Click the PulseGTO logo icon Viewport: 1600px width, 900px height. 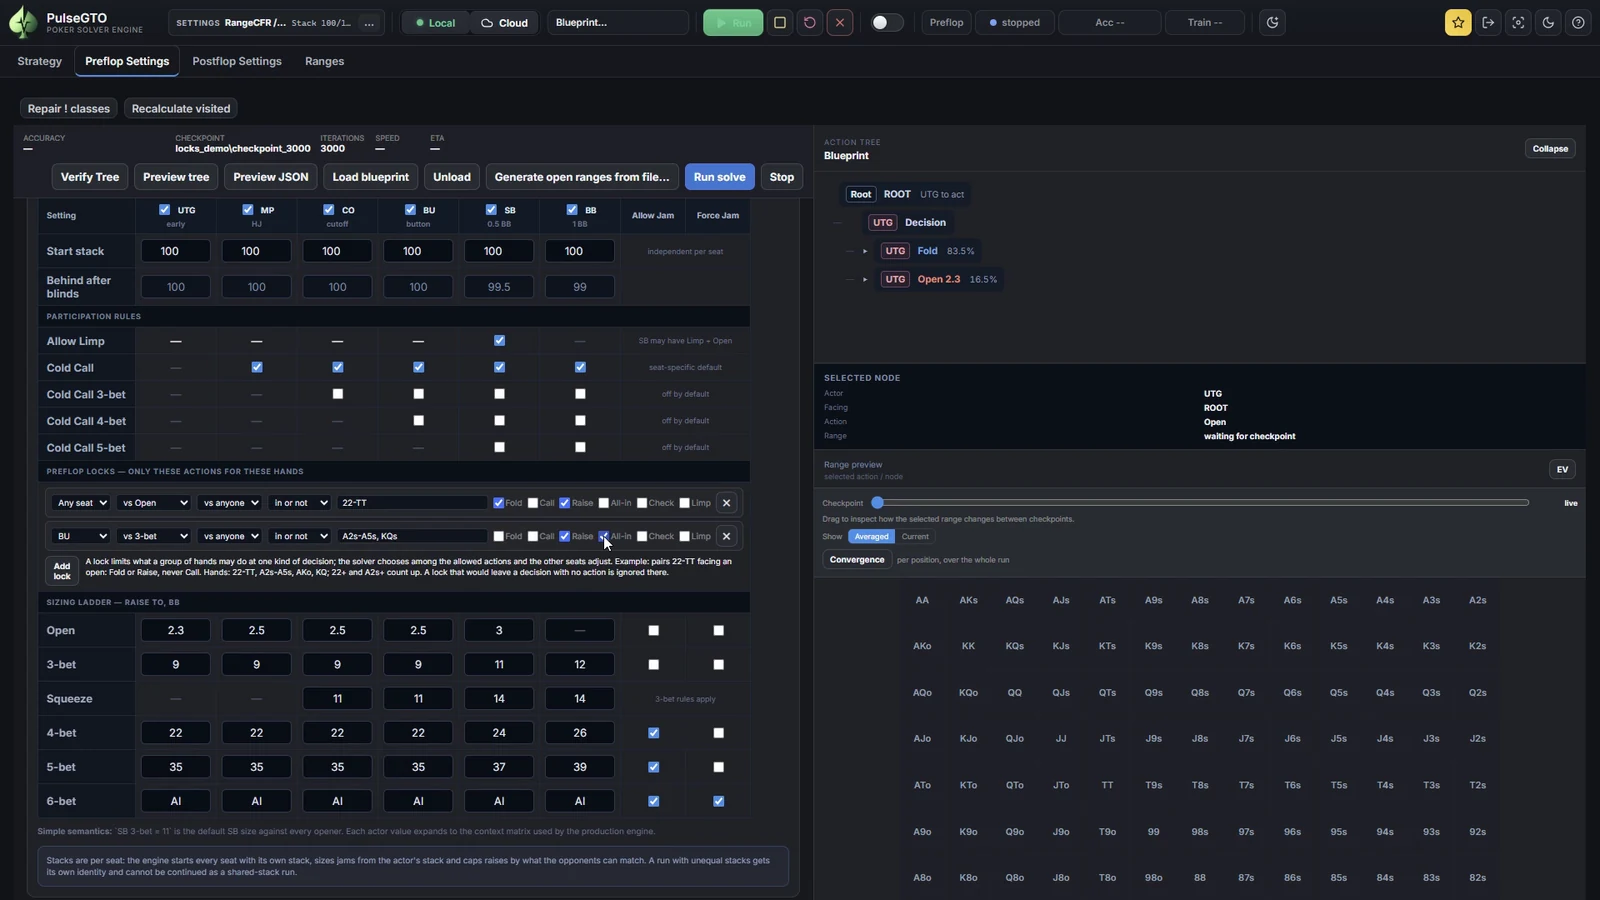22,22
